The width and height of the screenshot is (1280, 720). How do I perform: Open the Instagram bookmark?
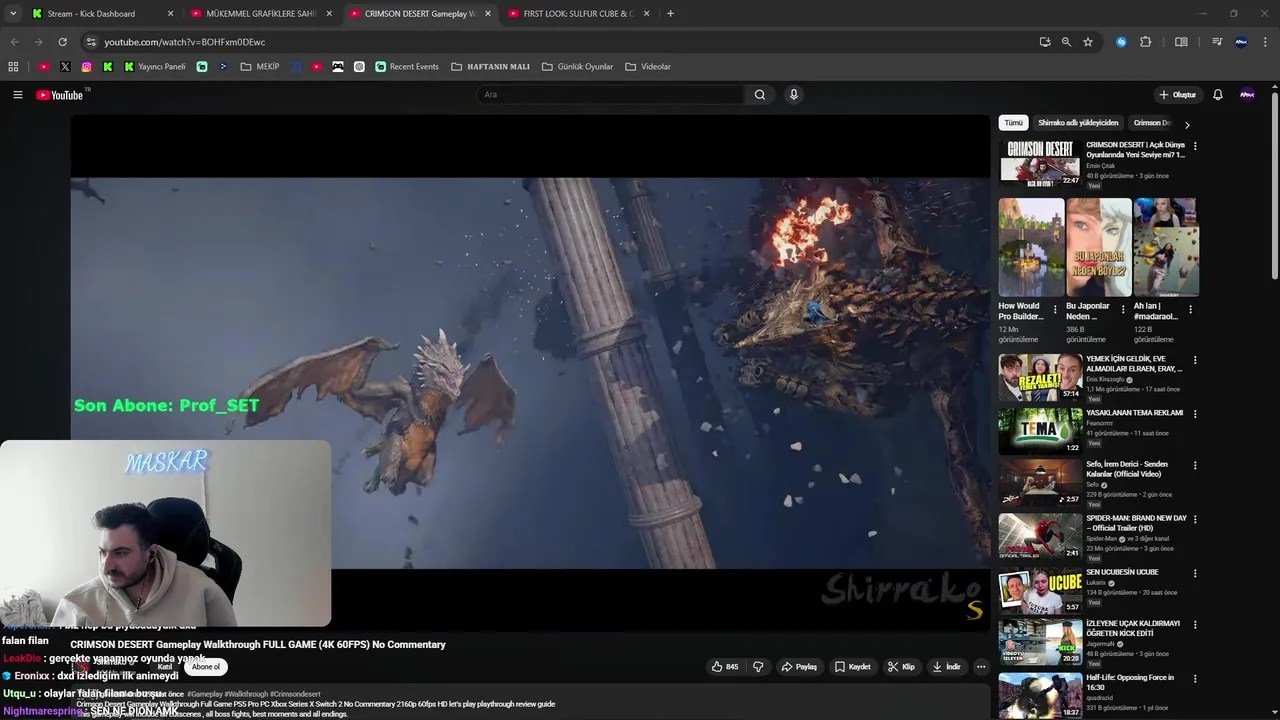coord(87,67)
